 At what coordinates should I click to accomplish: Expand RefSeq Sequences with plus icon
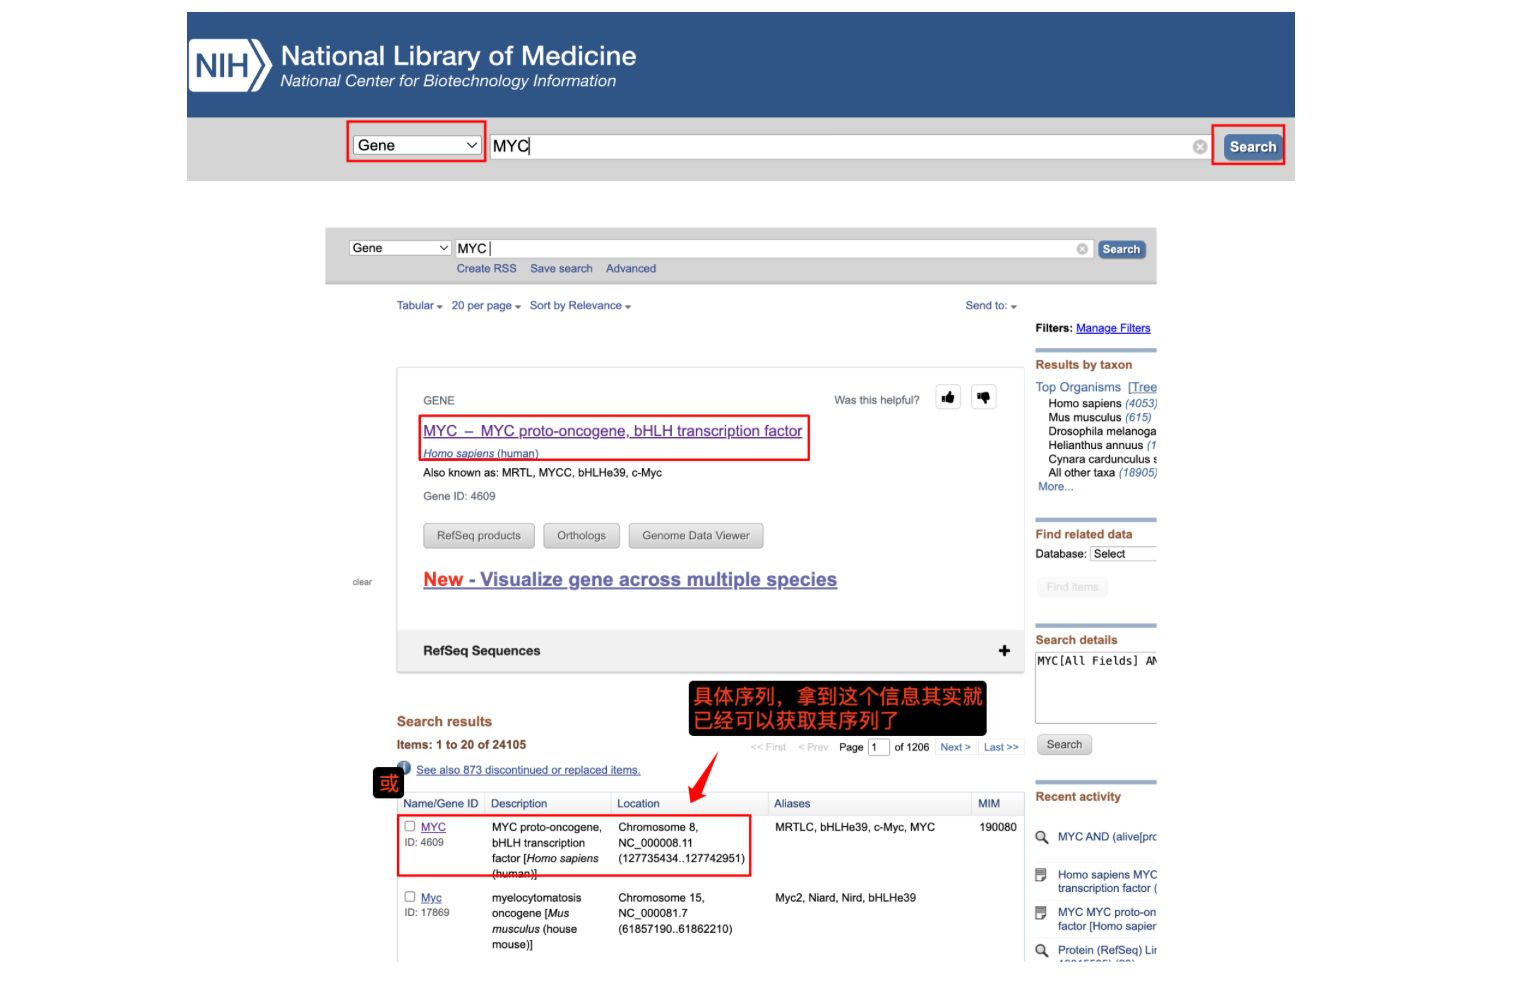coord(1004,651)
